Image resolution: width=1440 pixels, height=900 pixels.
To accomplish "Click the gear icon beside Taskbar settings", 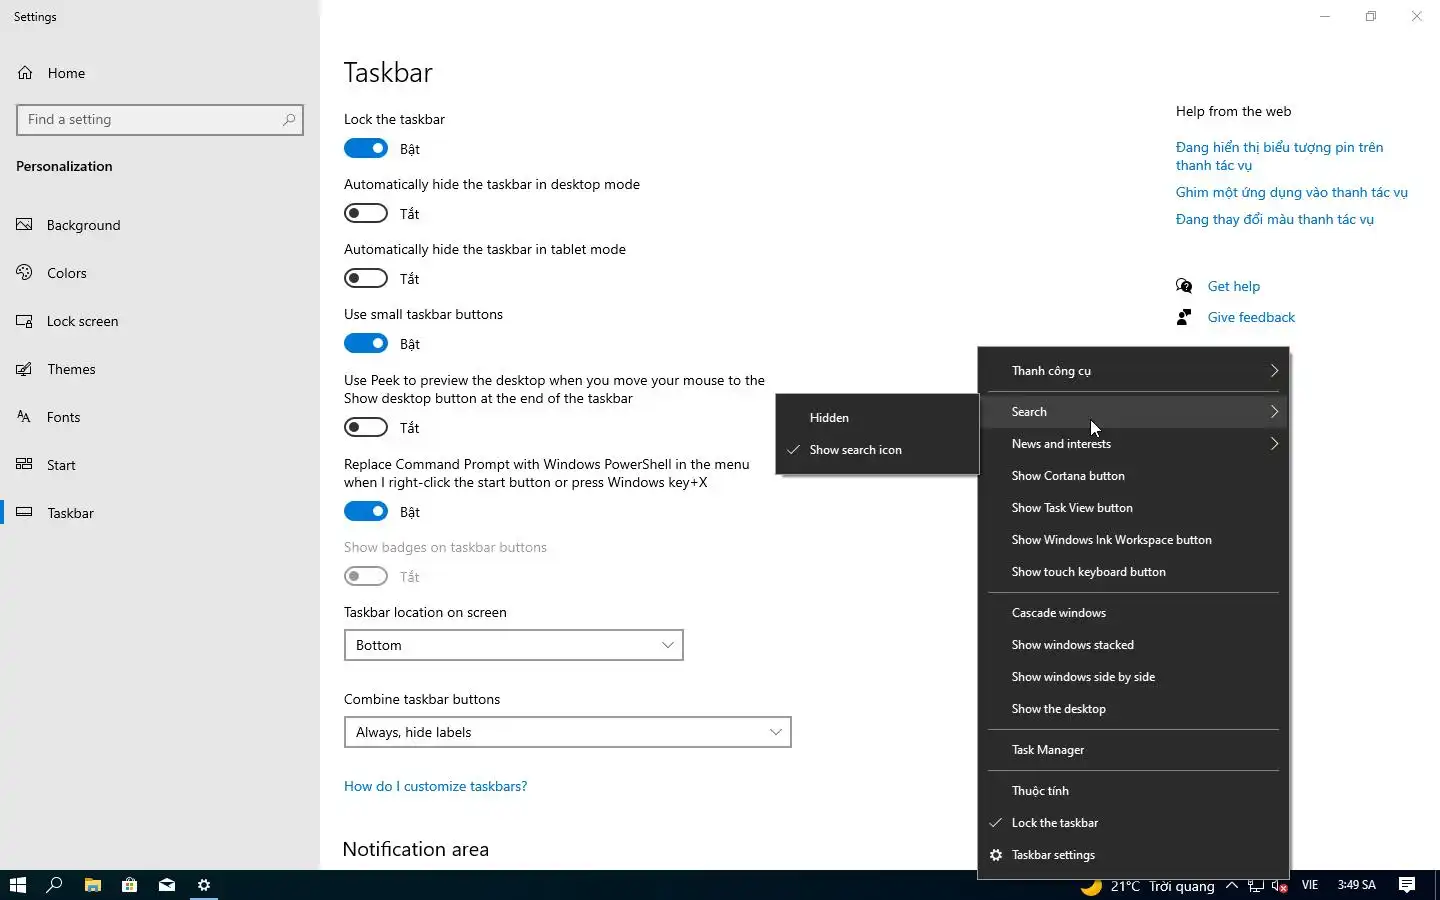I will point(996,855).
